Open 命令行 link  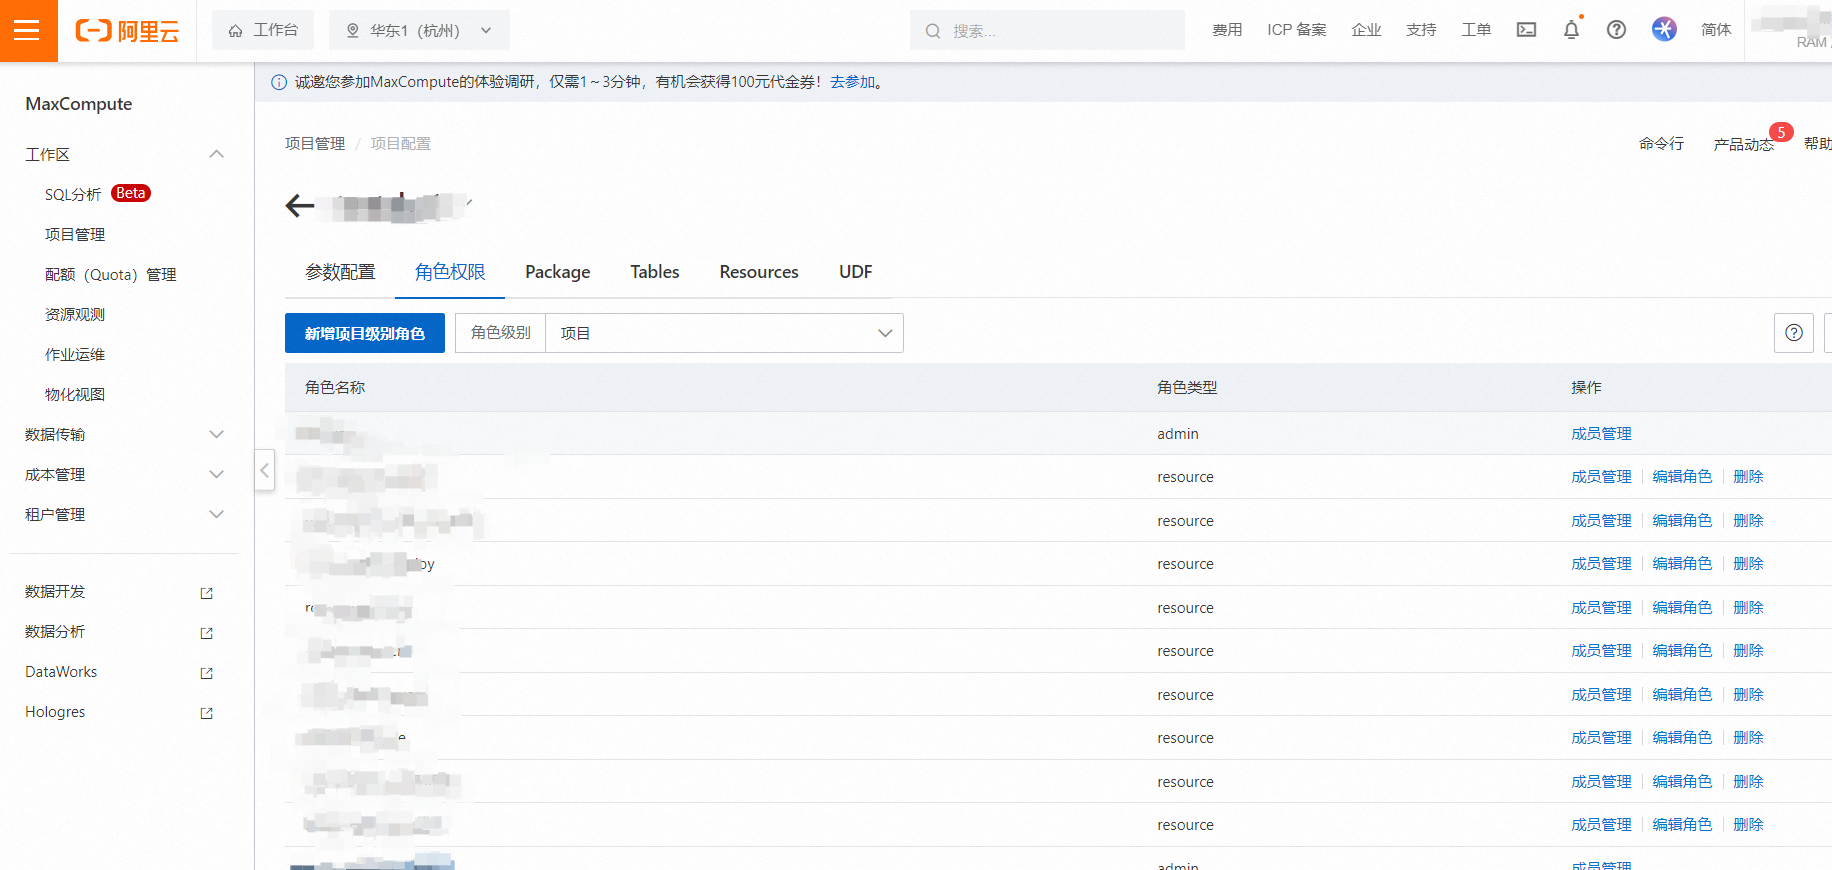click(x=1661, y=144)
